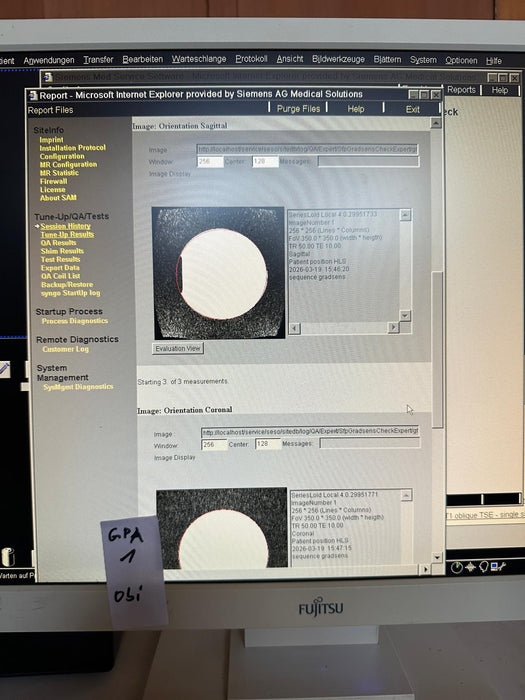Click the Window value field for the coronal image

(x=214, y=445)
